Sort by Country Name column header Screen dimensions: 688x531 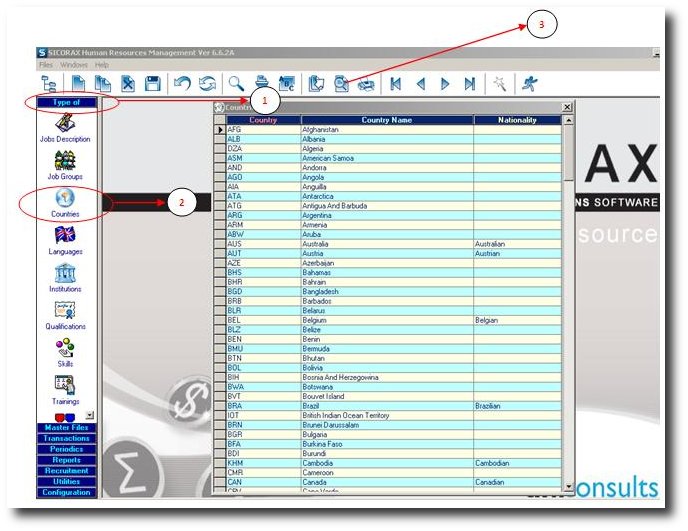[386, 120]
